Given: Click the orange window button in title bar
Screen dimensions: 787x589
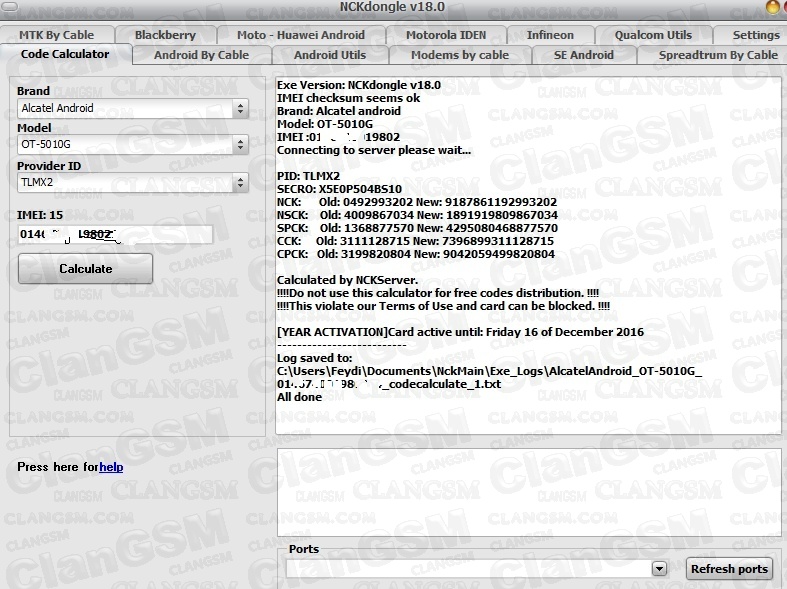Looking at the screenshot, I should [x=773, y=7].
